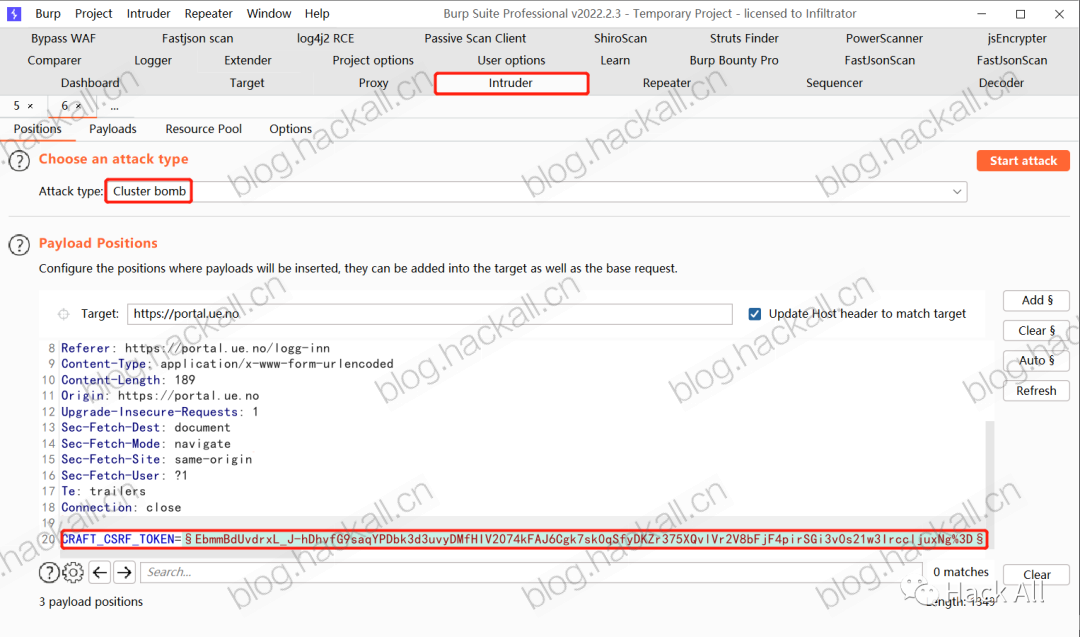Open the Burp menu
The width and height of the screenshot is (1080, 637).
(x=48, y=13)
